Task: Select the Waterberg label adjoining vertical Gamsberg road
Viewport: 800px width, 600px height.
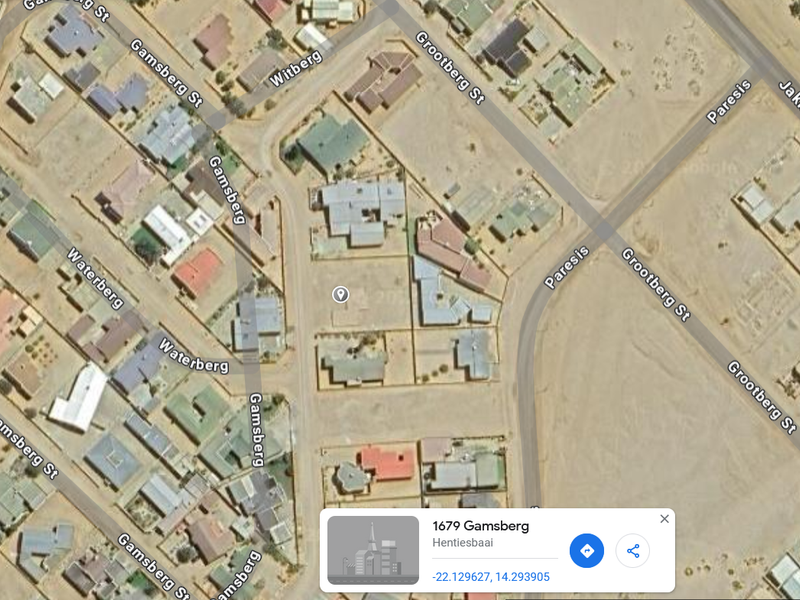Action: coord(193,356)
